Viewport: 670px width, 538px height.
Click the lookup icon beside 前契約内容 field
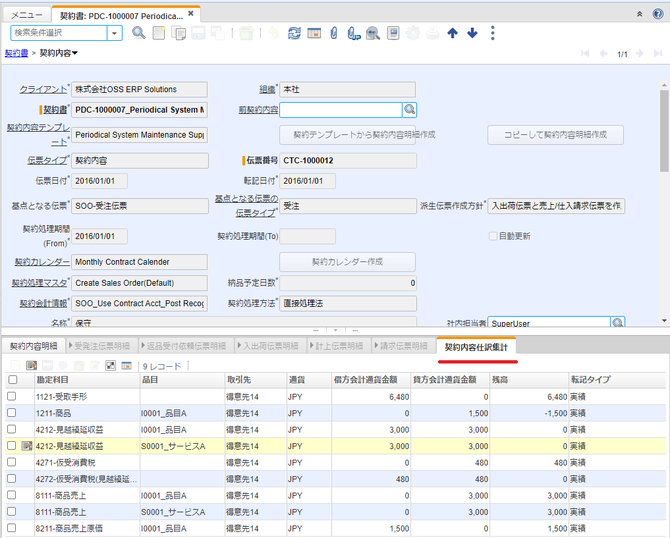tap(409, 110)
